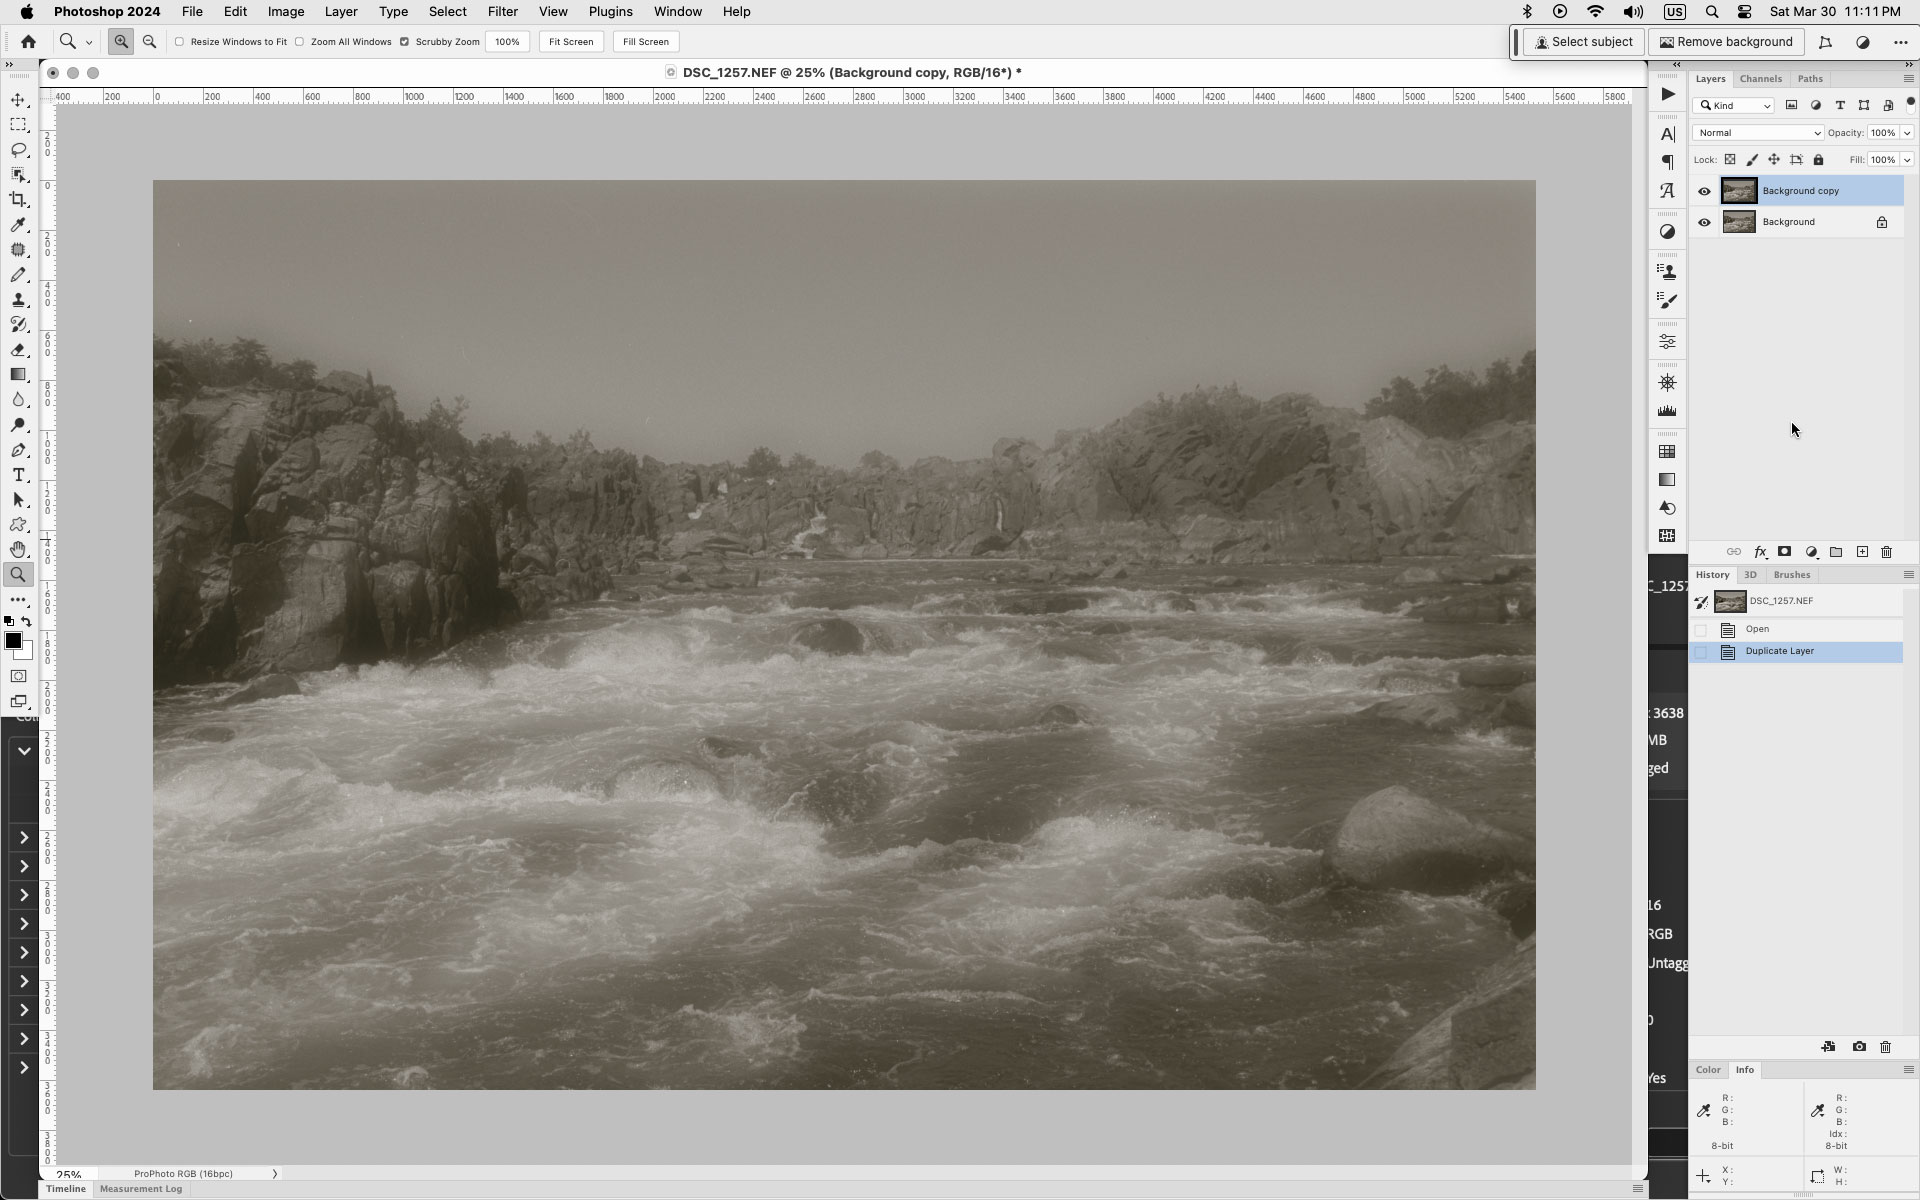Activate the Eraser tool
Viewport: 1920px width, 1200px height.
click(x=19, y=350)
